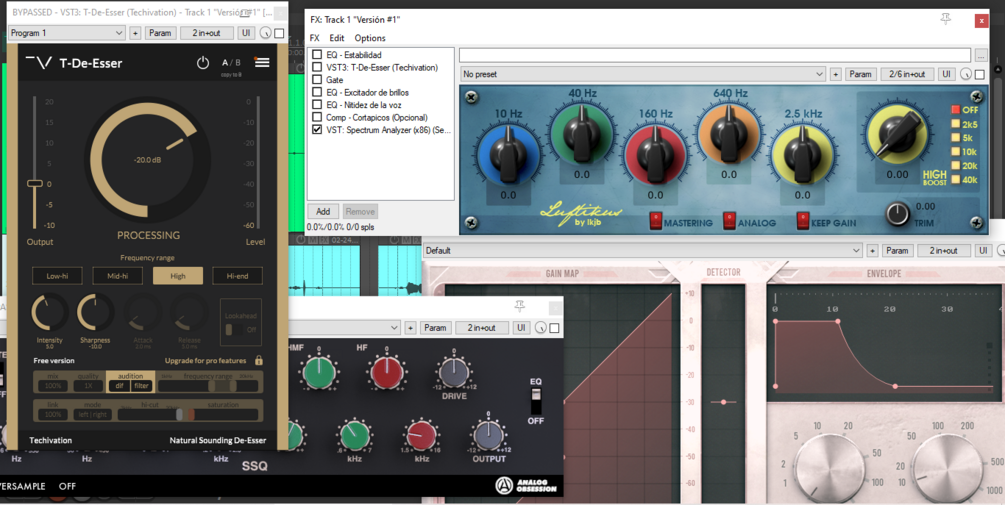Click the T-De-Esser Output fader handle
Viewport: 1005px width, 505px height.
[35, 183]
